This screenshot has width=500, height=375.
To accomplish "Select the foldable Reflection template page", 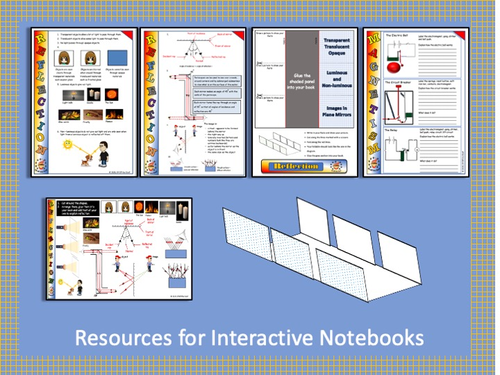I will pyautogui.click(x=305, y=102).
